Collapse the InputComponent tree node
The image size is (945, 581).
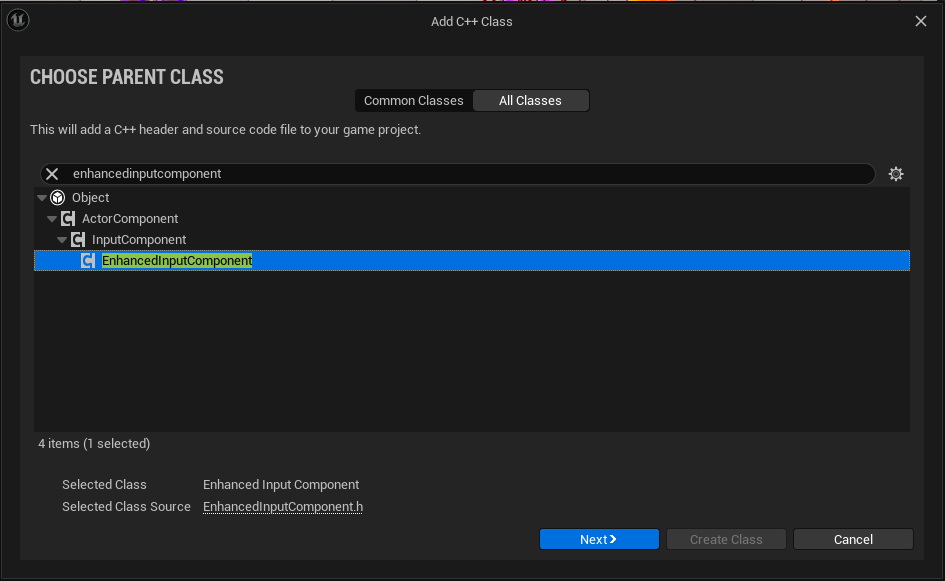coord(61,240)
